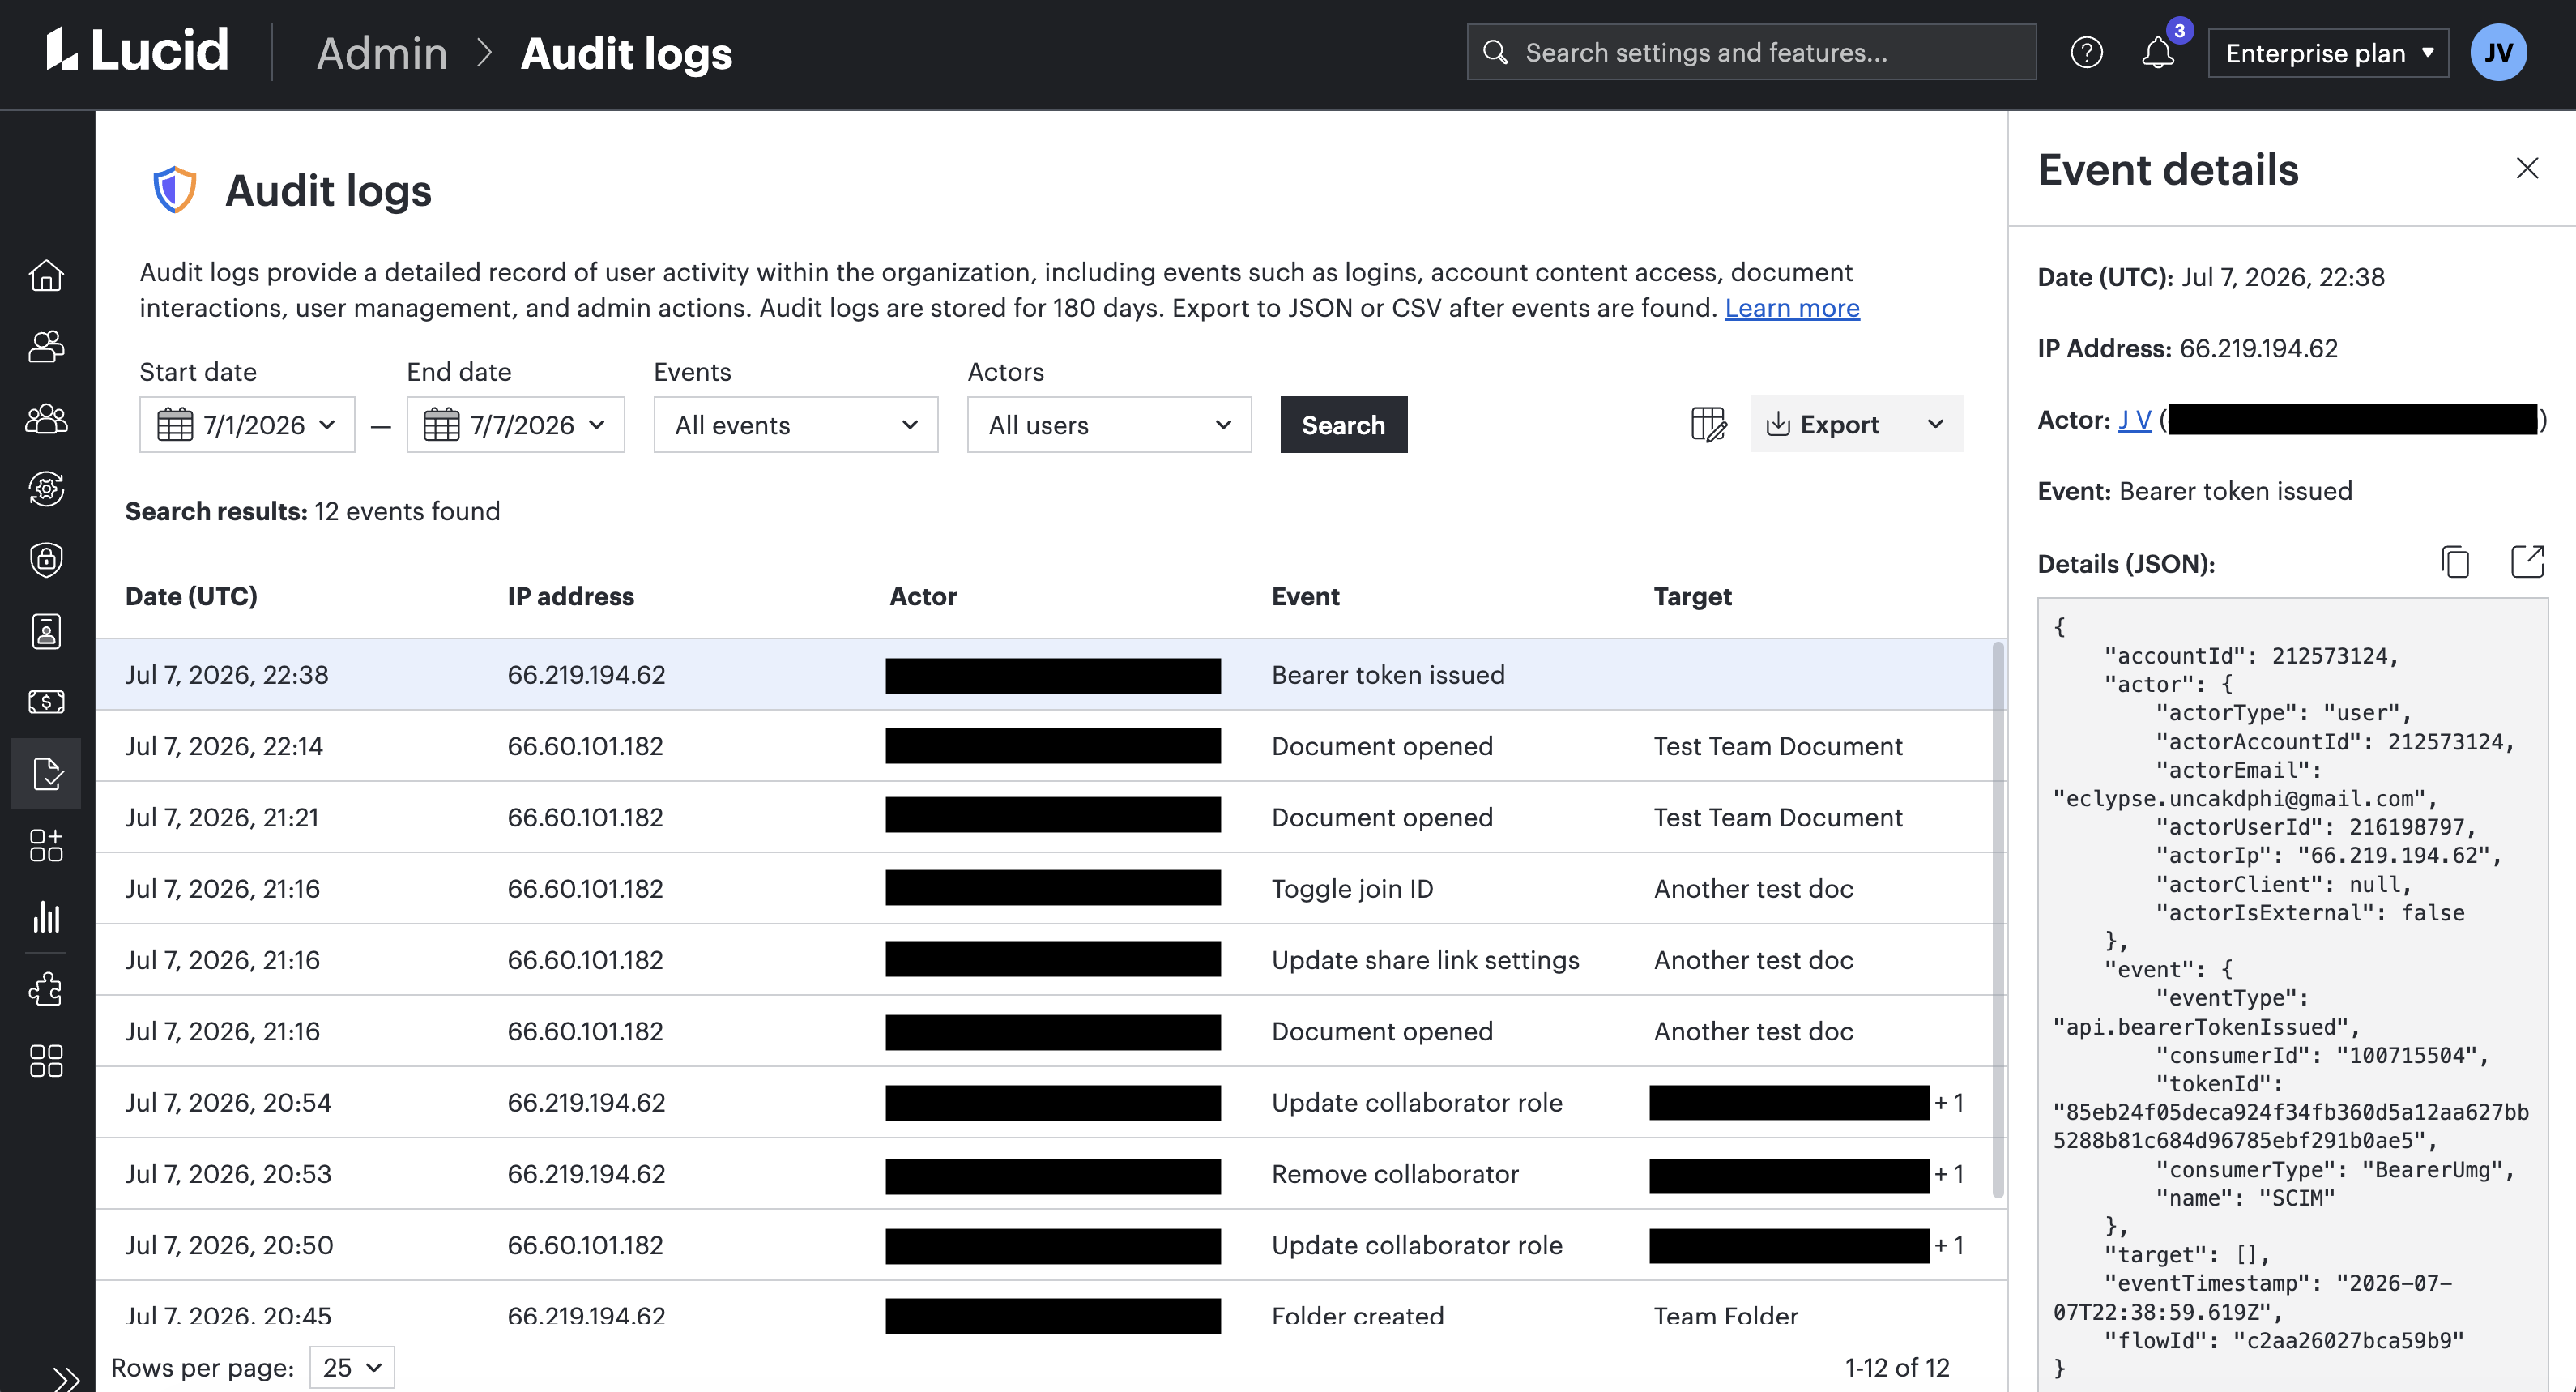Open the notifications bell
The image size is (2576, 1392).
click(x=2158, y=52)
